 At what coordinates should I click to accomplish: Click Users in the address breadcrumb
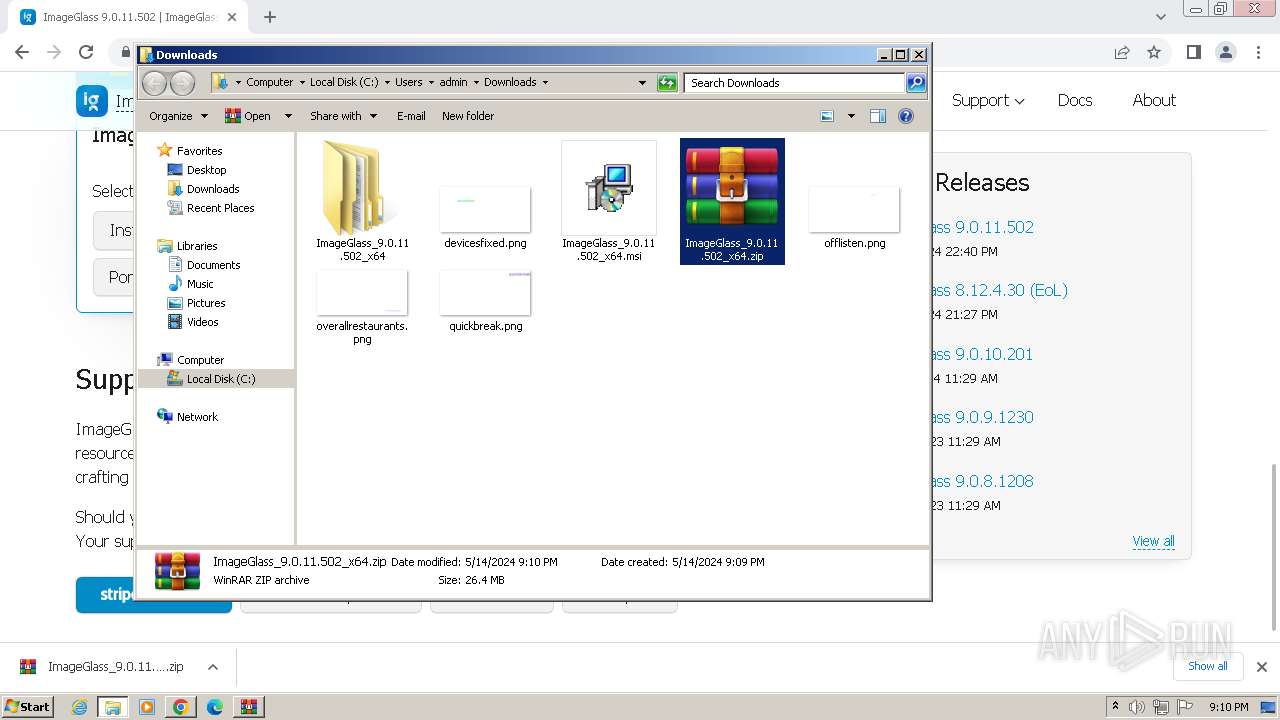pos(408,82)
